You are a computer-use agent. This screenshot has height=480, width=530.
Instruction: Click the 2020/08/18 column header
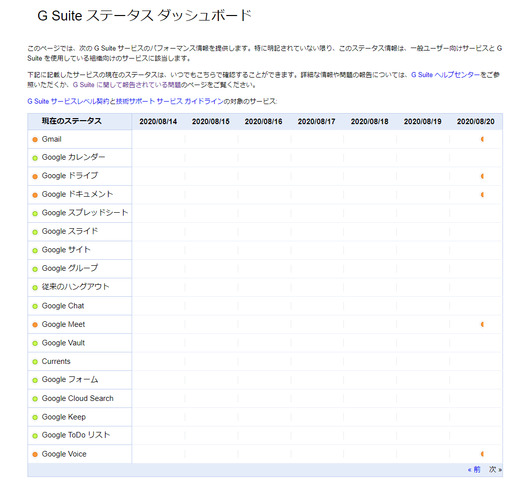369,122
